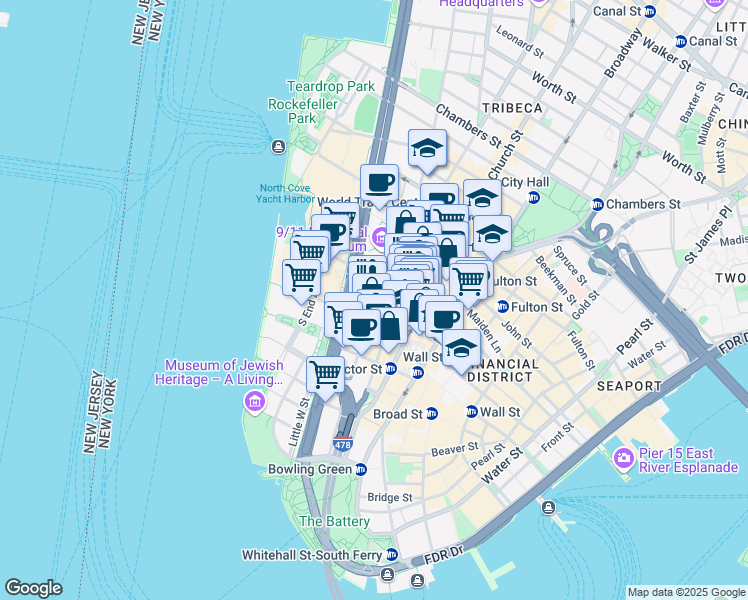Click the FINANCIAL DISTRICT neighborhood label

(501, 371)
